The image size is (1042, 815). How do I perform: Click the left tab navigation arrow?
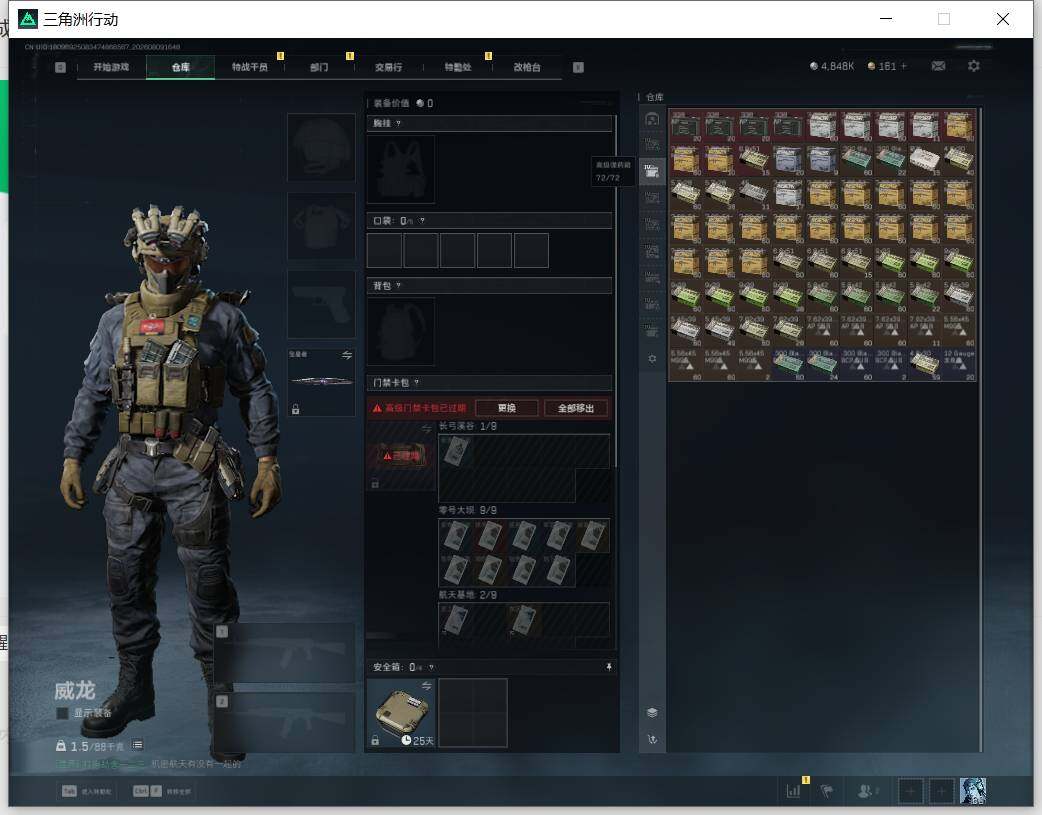click(60, 67)
